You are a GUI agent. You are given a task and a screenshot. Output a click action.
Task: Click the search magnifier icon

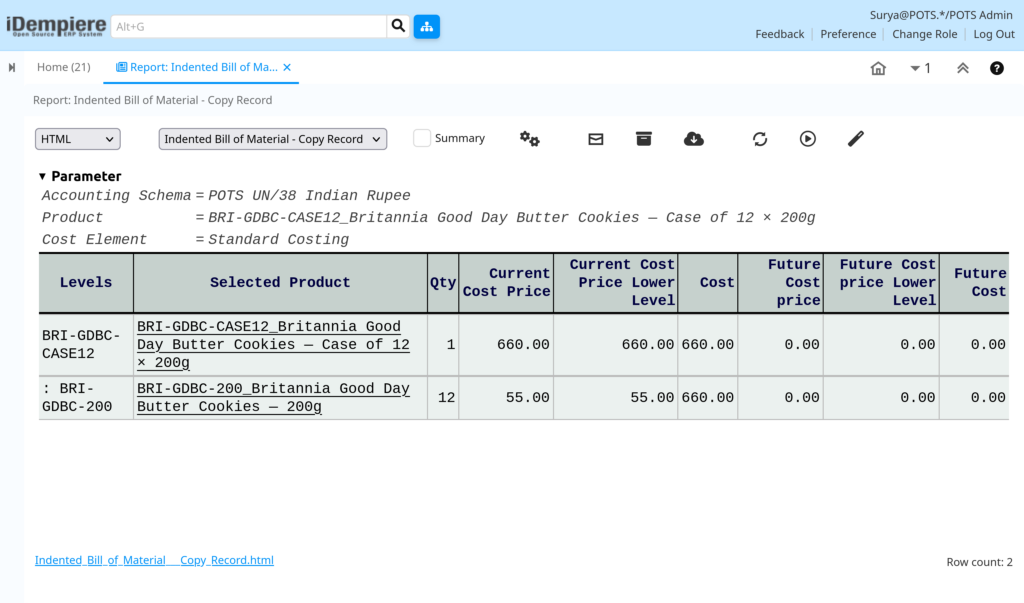tap(398, 26)
